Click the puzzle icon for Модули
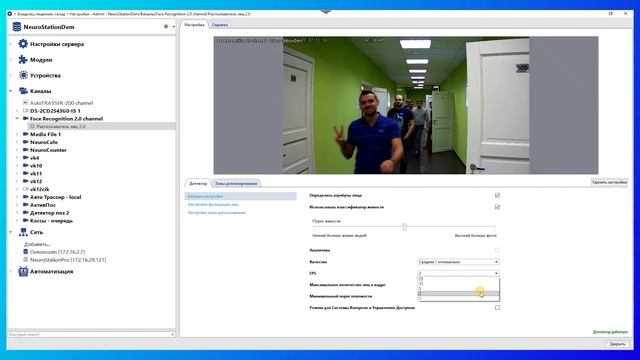The height and width of the screenshot is (360, 640). point(23,60)
